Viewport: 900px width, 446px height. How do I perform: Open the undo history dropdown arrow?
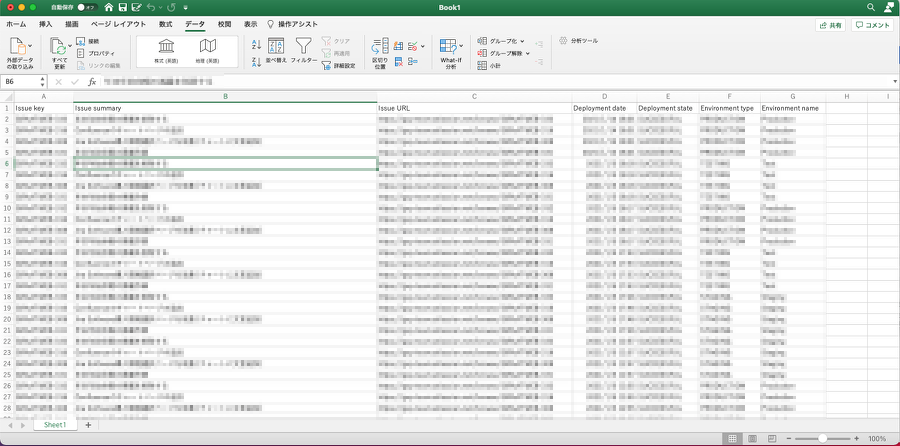pyautogui.click(x=160, y=8)
